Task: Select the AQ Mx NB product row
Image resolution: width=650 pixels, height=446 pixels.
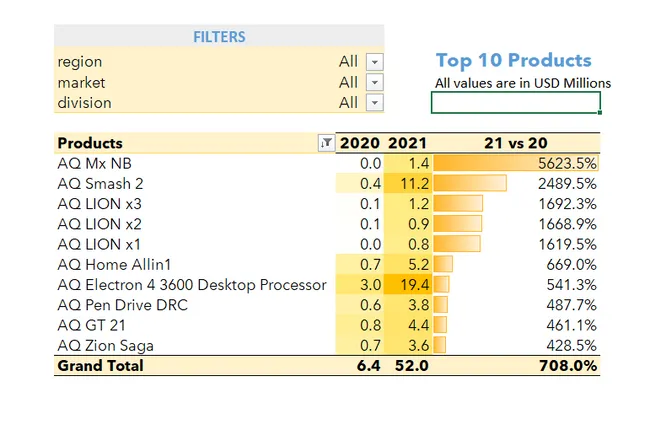Action: click(x=327, y=163)
